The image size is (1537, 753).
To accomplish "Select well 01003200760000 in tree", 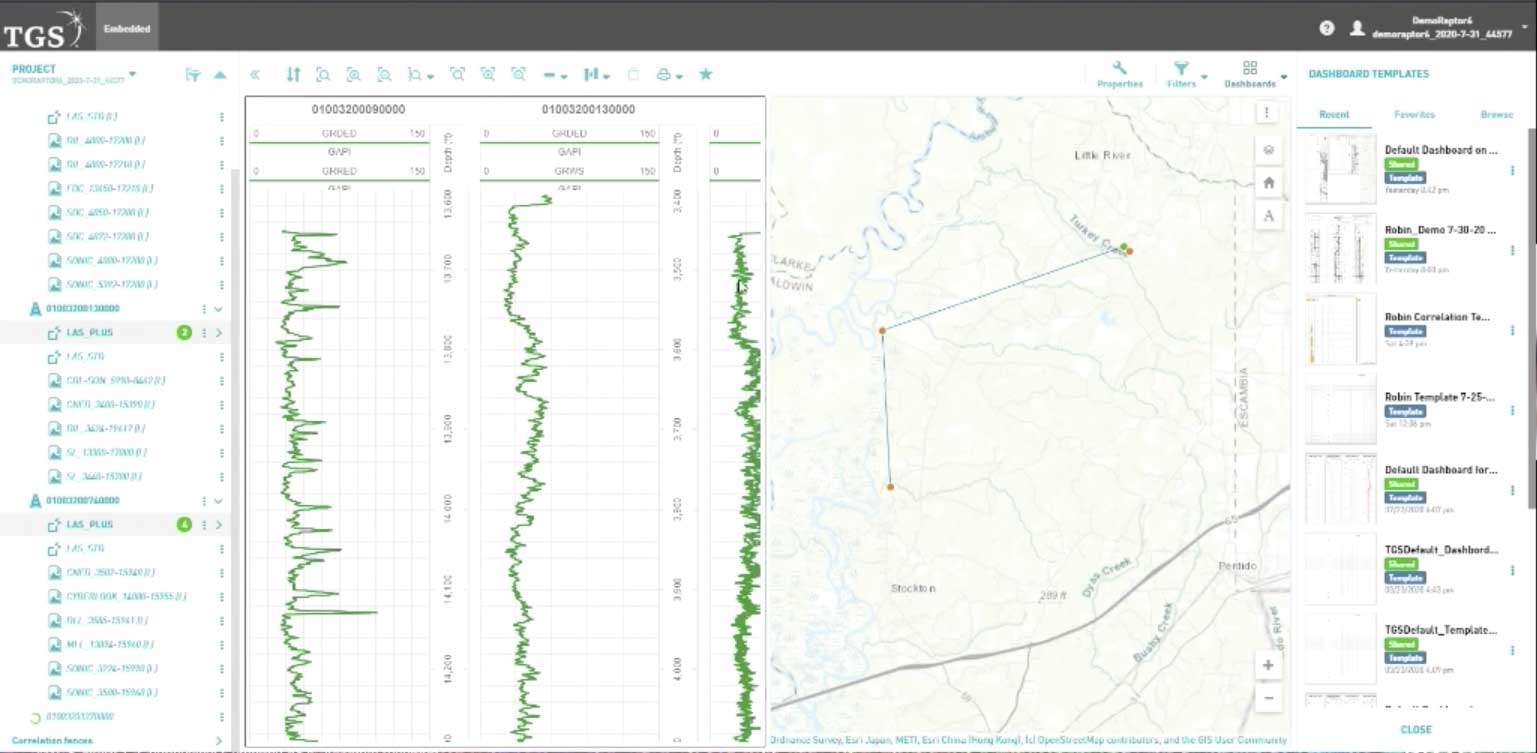I will [x=82, y=501].
